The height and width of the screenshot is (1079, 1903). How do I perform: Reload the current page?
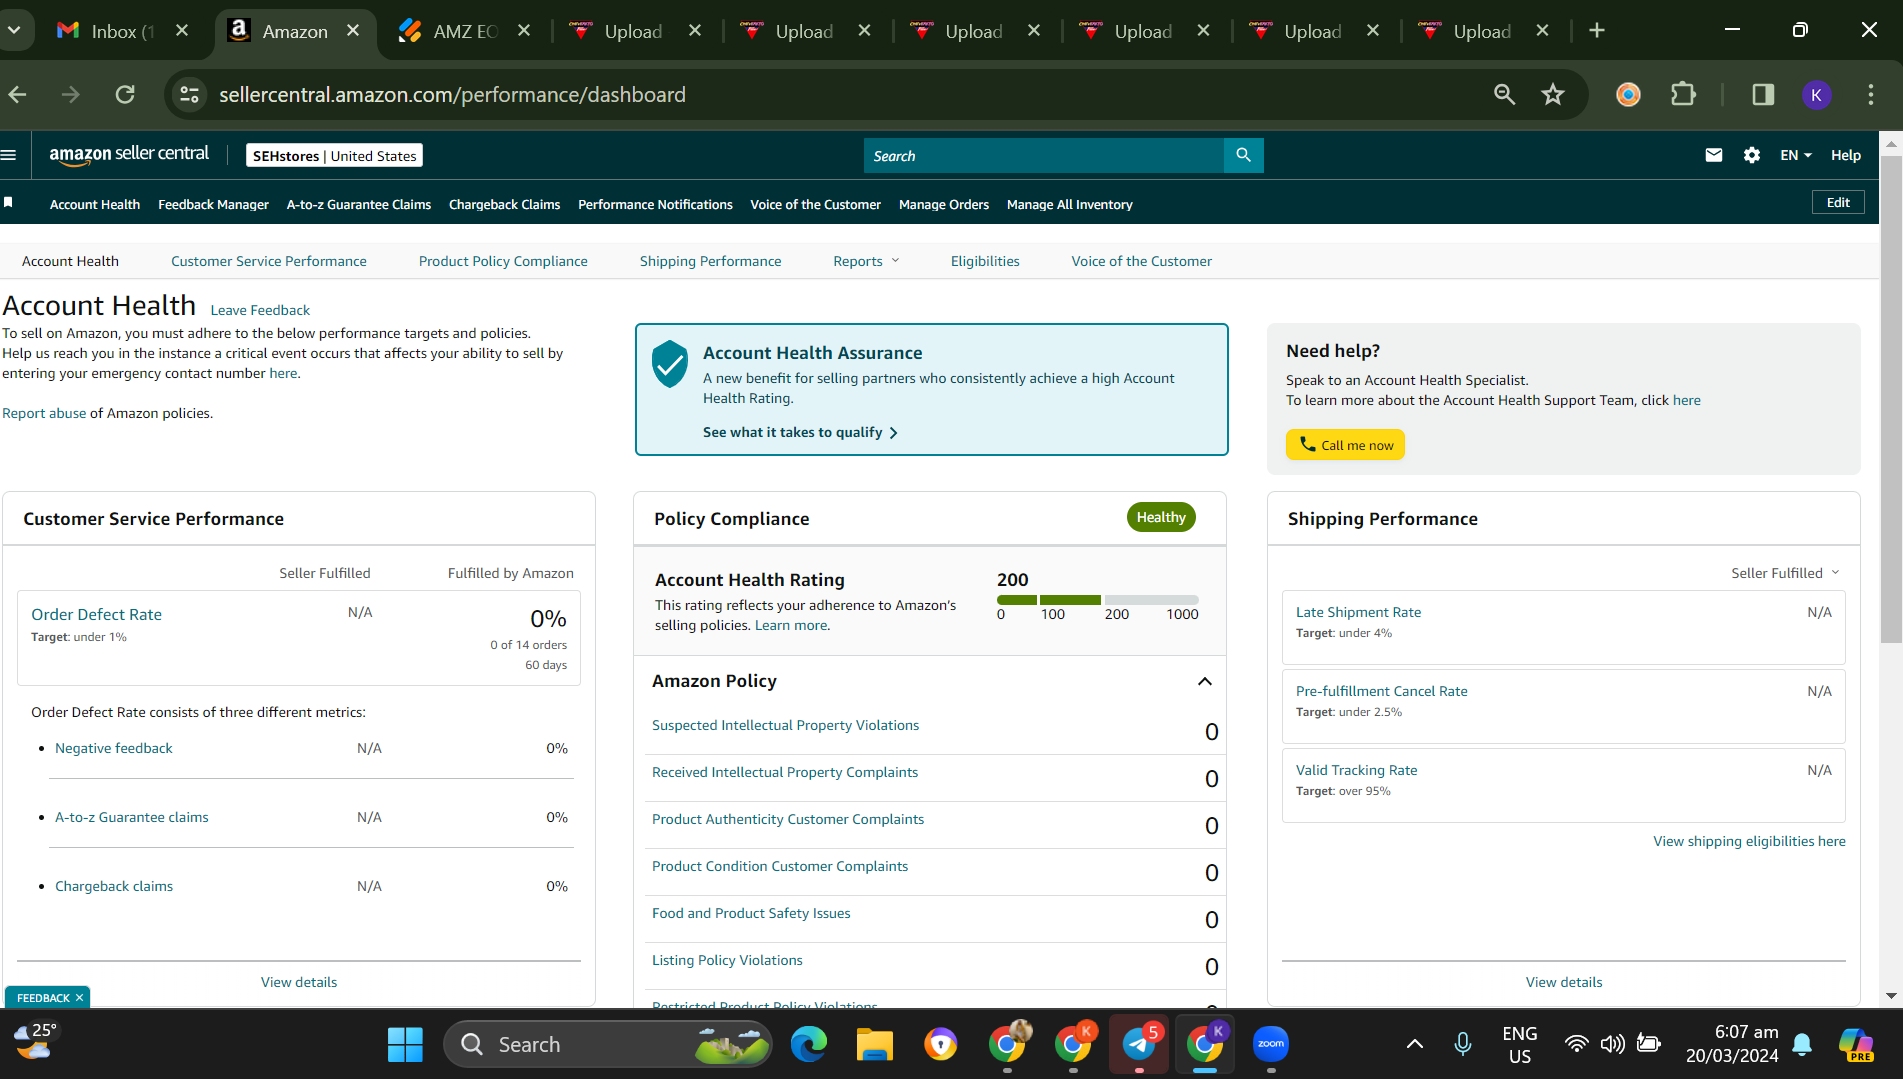coord(125,94)
